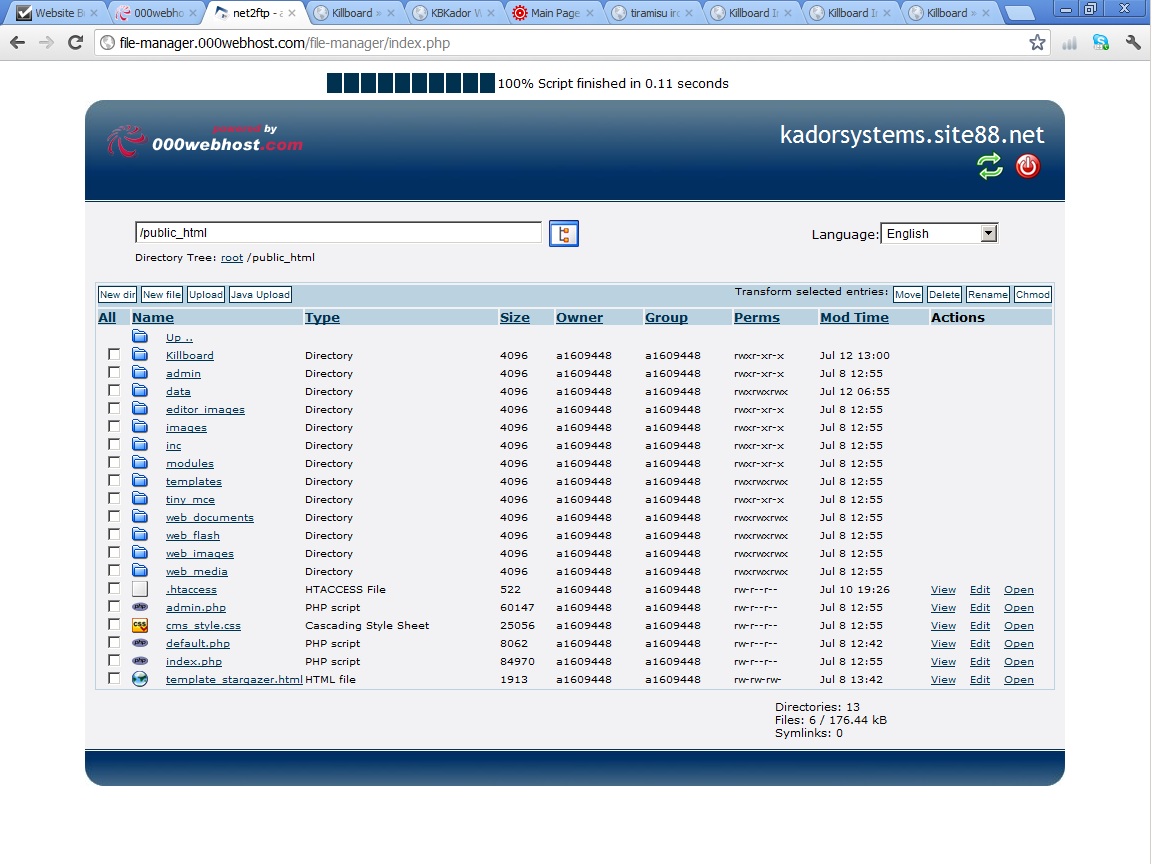
Task: Click the root directory tree link
Action: tap(231, 258)
